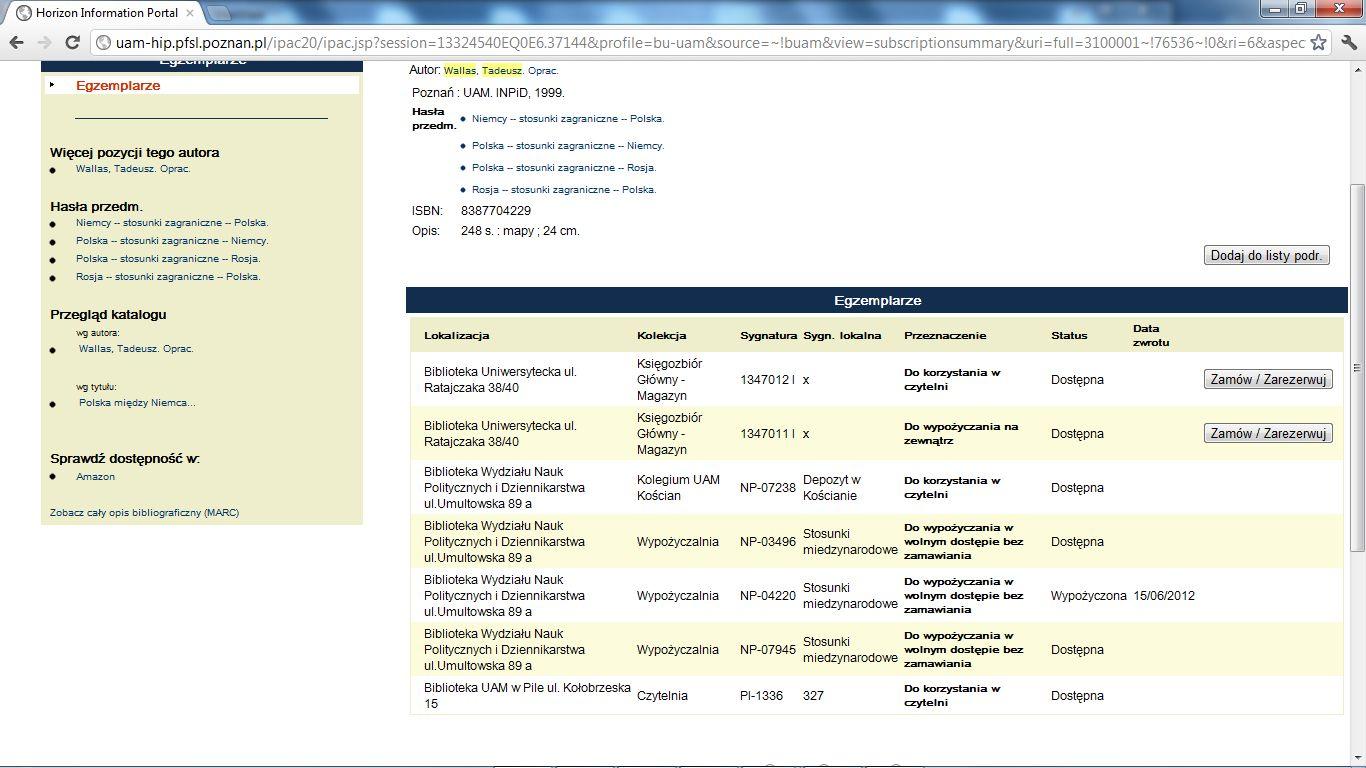Click Depozyt w Kościanie cell
The width and height of the screenshot is (1366, 768).
832,488
